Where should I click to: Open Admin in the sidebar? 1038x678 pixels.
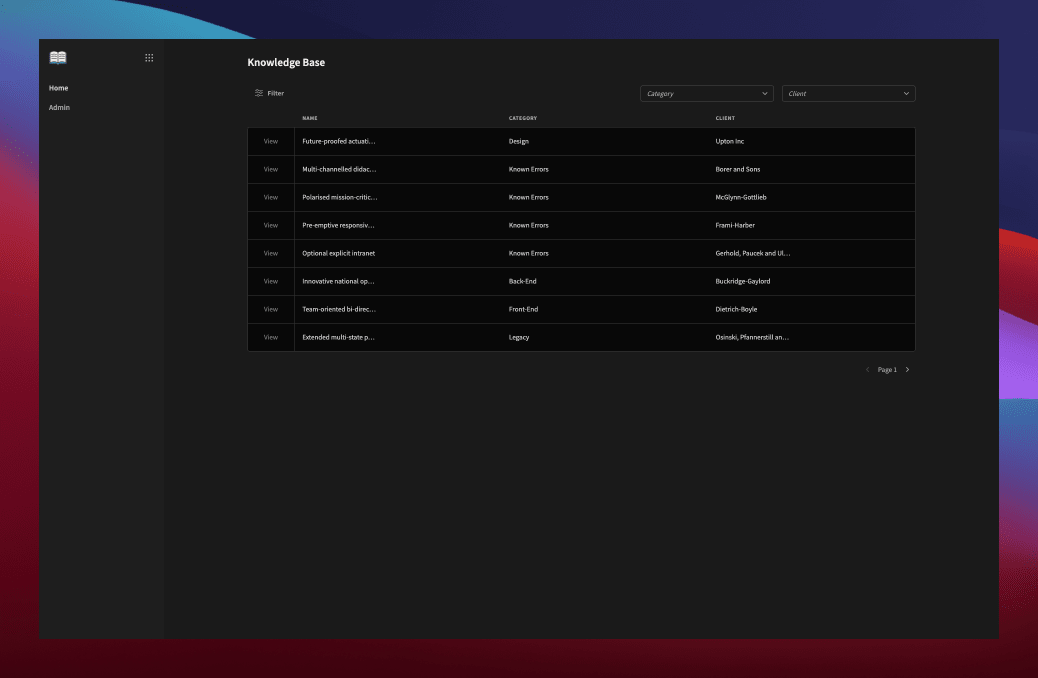(x=59, y=107)
